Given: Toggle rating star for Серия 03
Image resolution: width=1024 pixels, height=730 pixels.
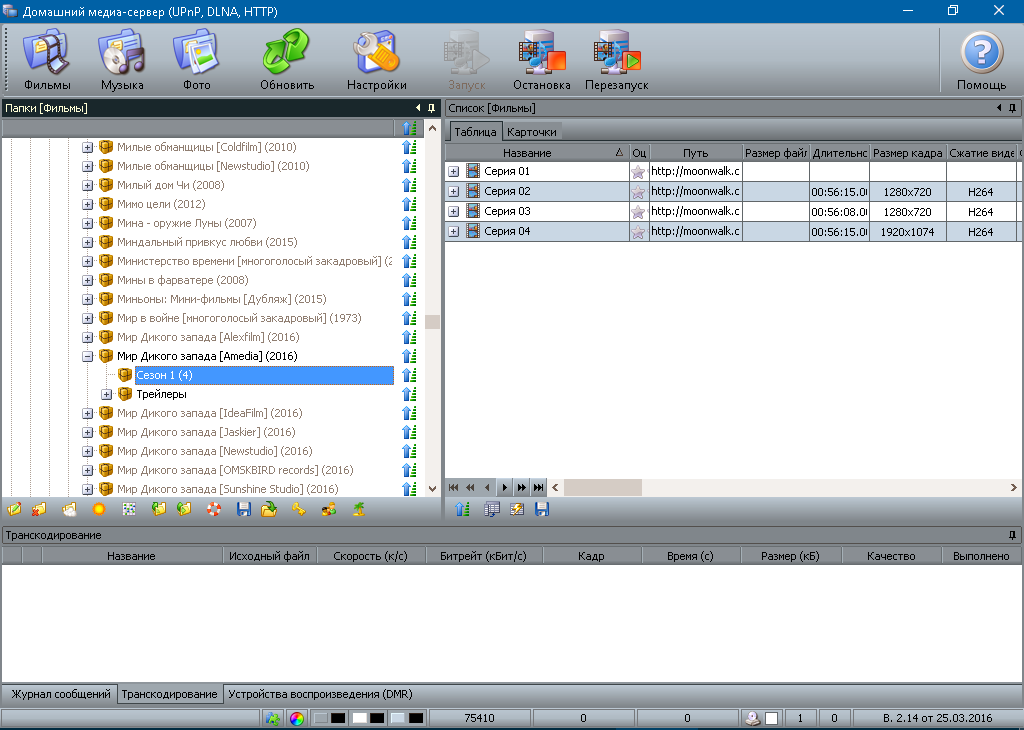Looking at the screenshot, I should pos(638,212).
